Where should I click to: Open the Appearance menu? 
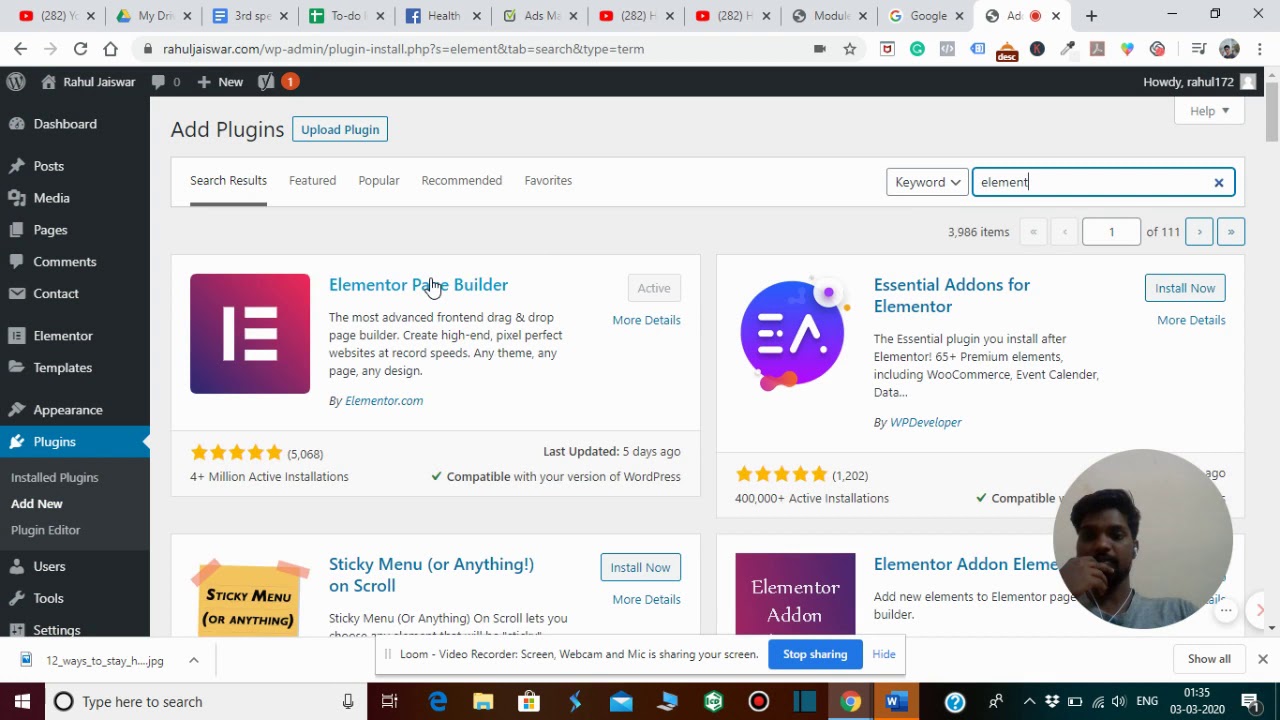(67, 410)
